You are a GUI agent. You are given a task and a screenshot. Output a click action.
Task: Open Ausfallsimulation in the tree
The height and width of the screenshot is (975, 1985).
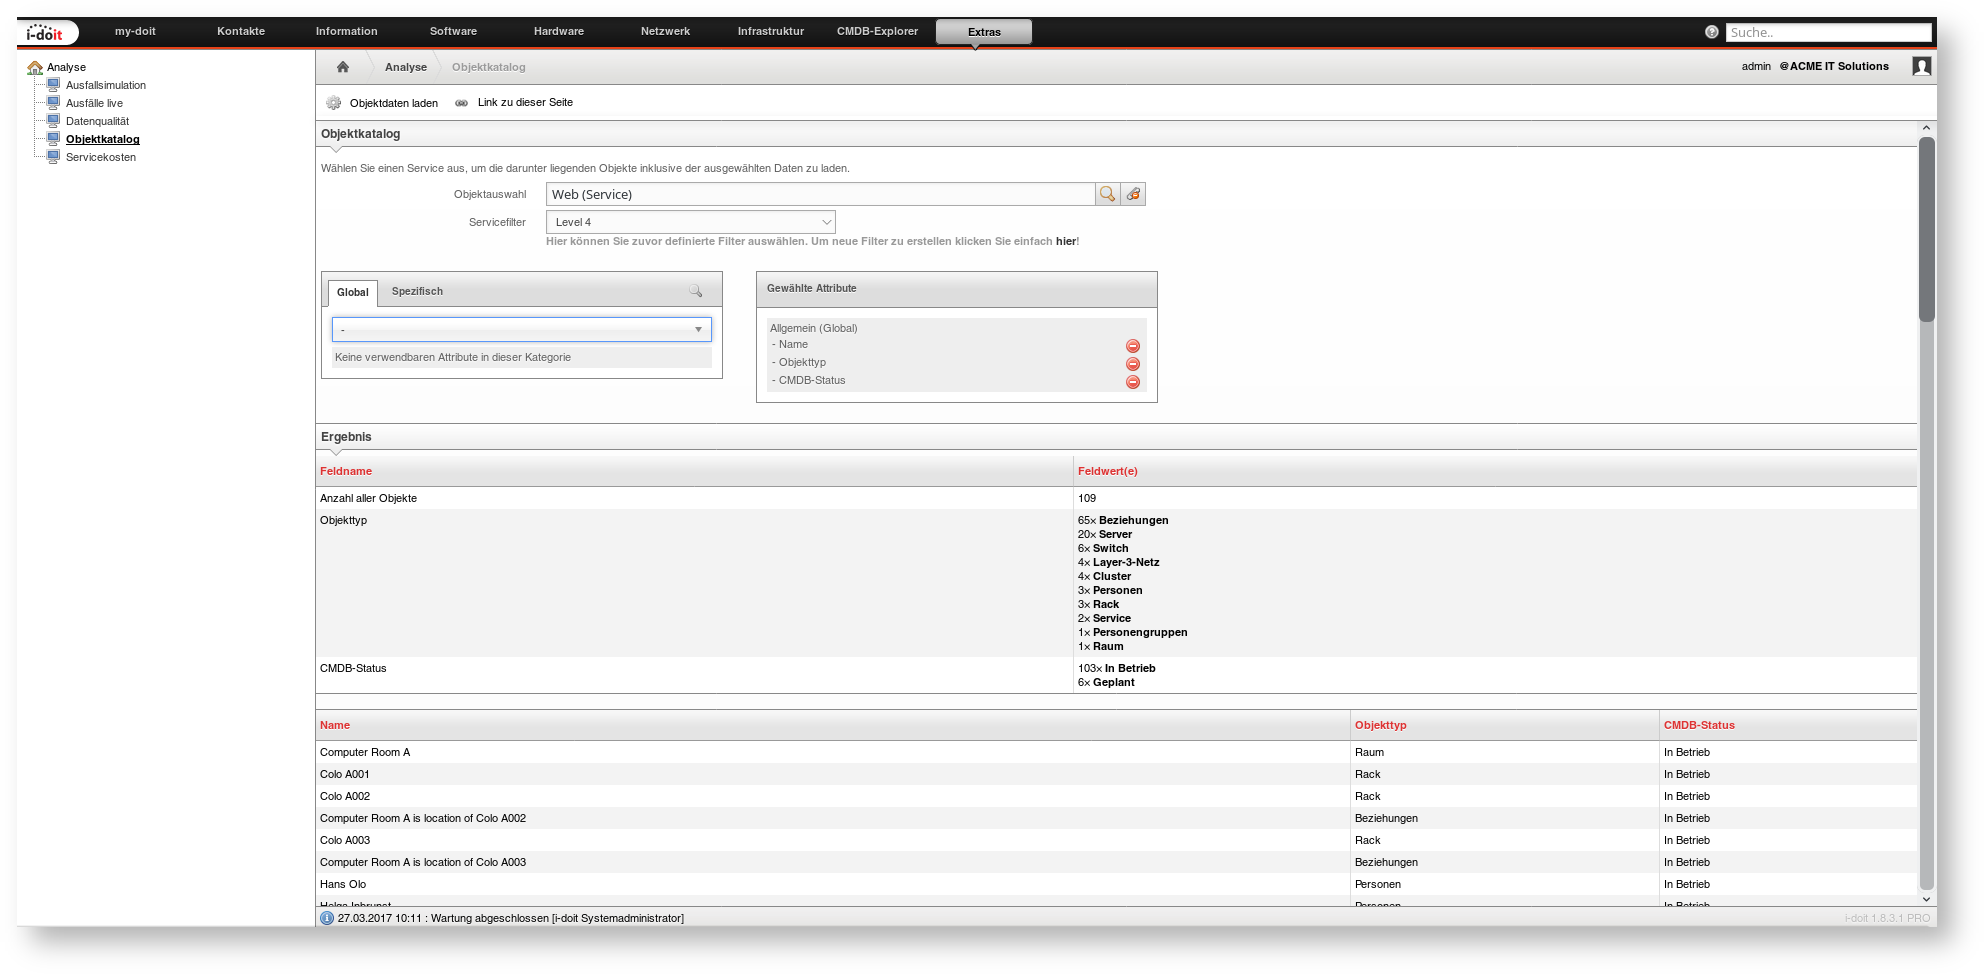pyautogui.click(x=106, y=85)
